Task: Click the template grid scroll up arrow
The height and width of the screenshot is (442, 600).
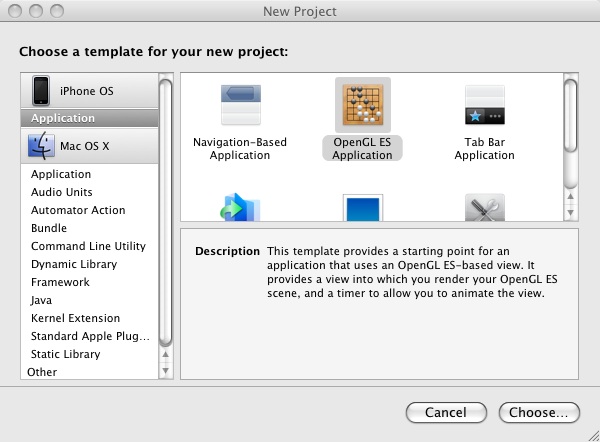Action: pos(571,196)
